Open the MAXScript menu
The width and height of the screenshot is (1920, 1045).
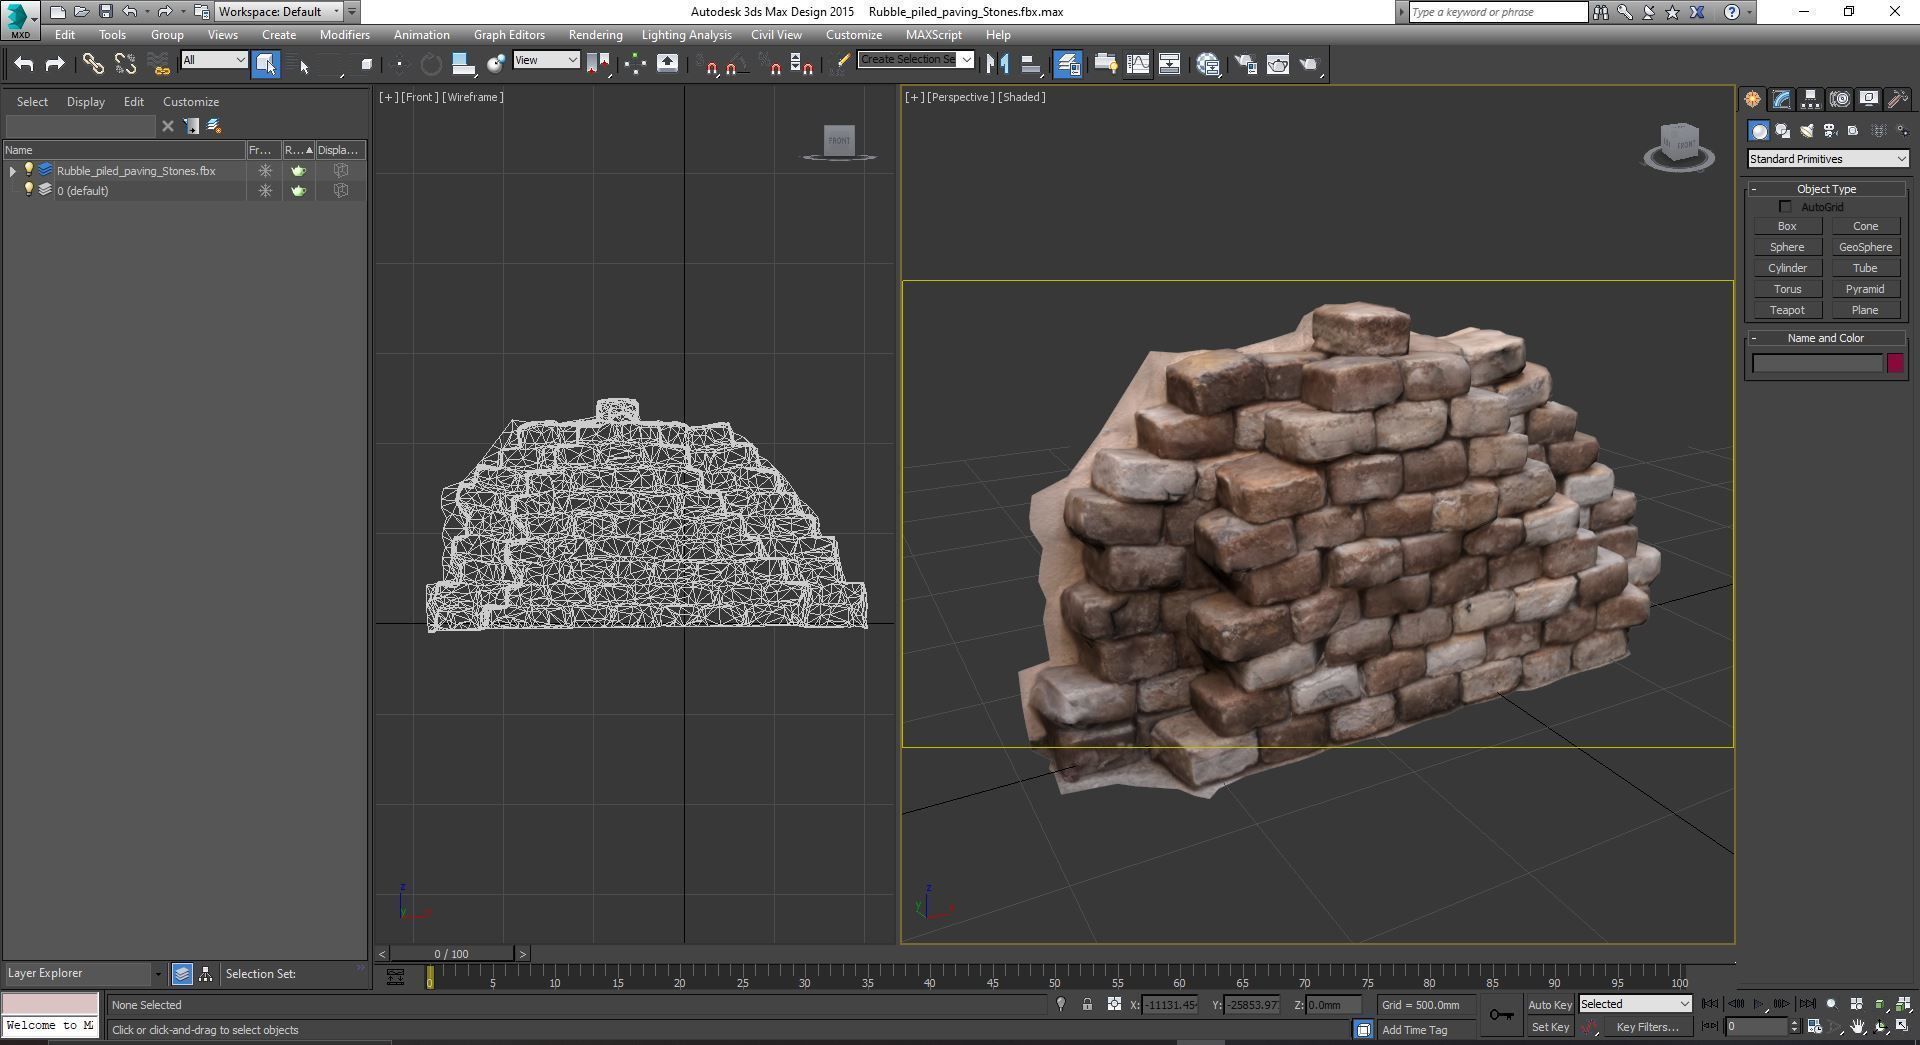tap(934, 35)
